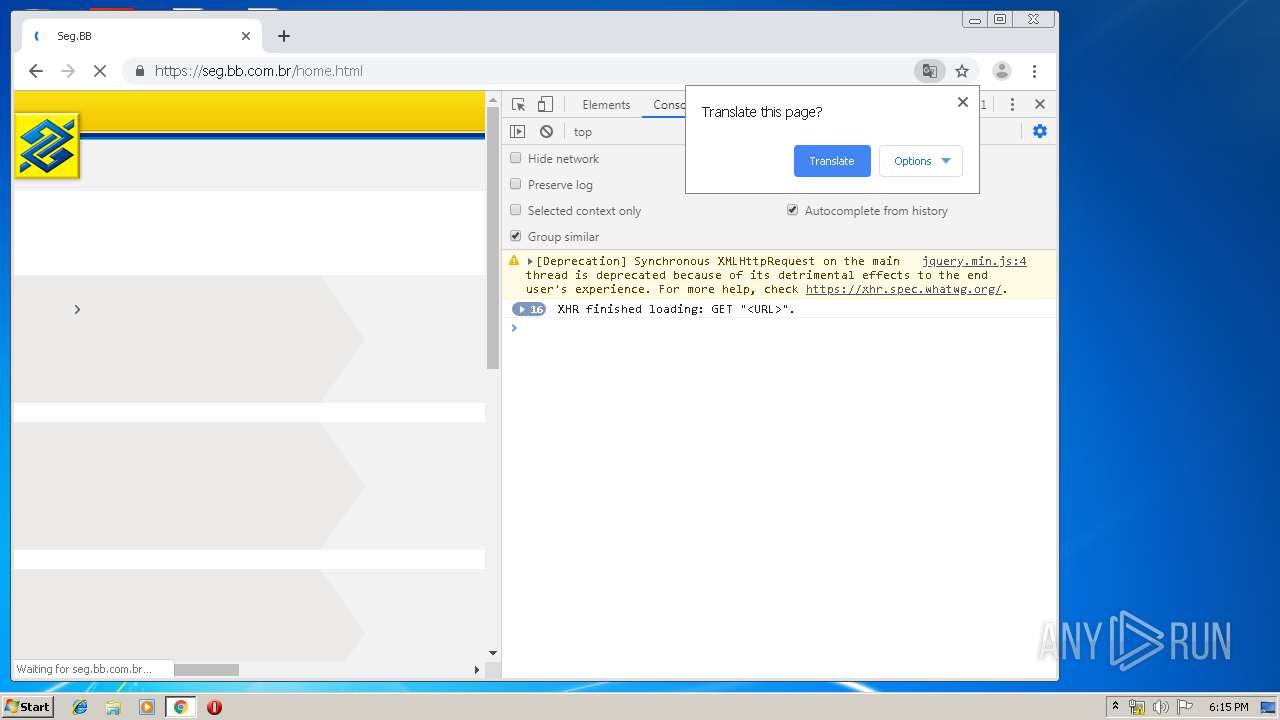The height and width of the screenshot is (720, 1280).
Task: Click the show desktop icon in the tray
Action: coord(1268,707)
